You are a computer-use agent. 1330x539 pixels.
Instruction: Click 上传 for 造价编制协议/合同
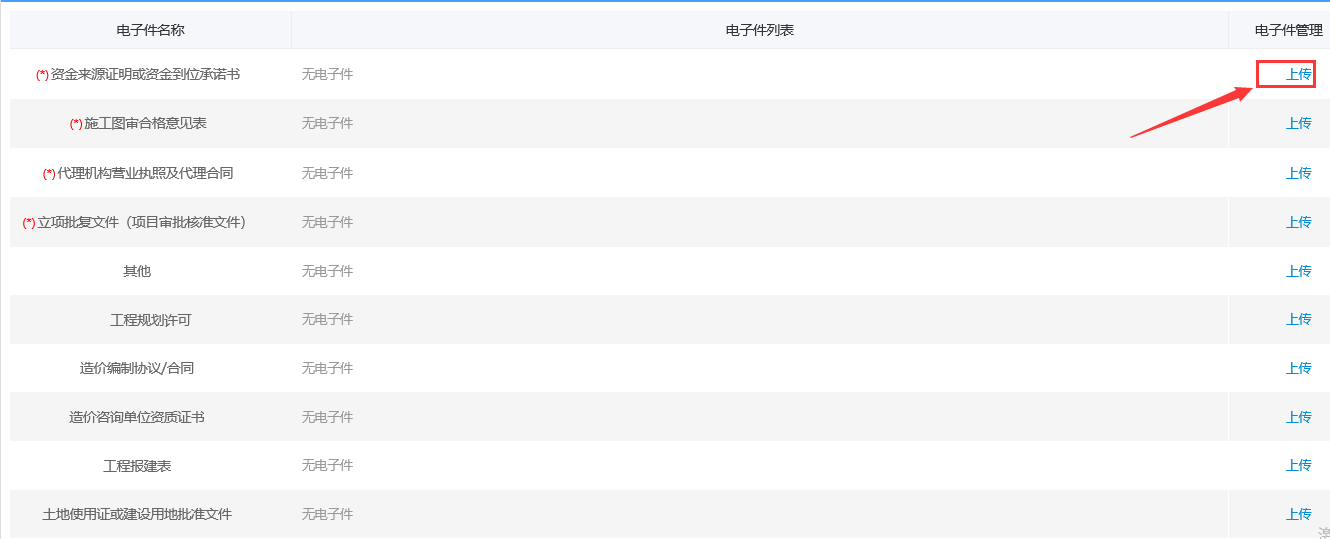click(1298, 368)
